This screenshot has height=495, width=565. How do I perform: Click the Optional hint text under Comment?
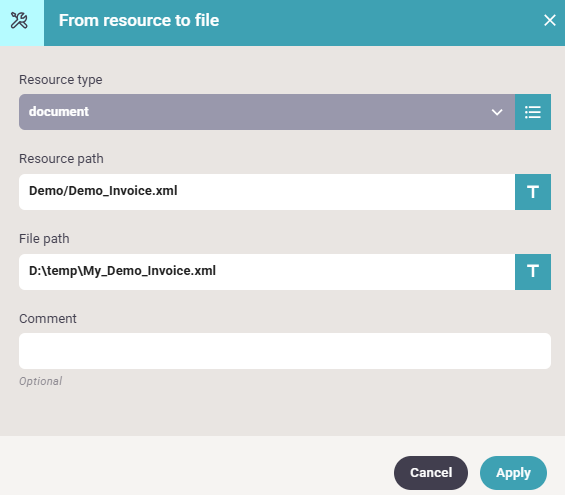[x=40, y=381]
